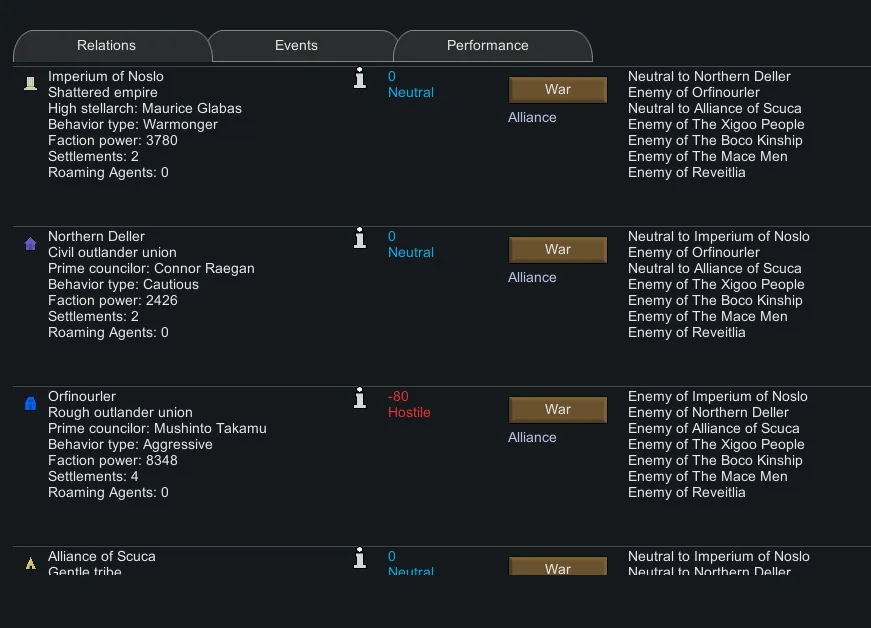Propose Alliance with Northern Deller
871x628 pixels.
[x=532, y=278]
